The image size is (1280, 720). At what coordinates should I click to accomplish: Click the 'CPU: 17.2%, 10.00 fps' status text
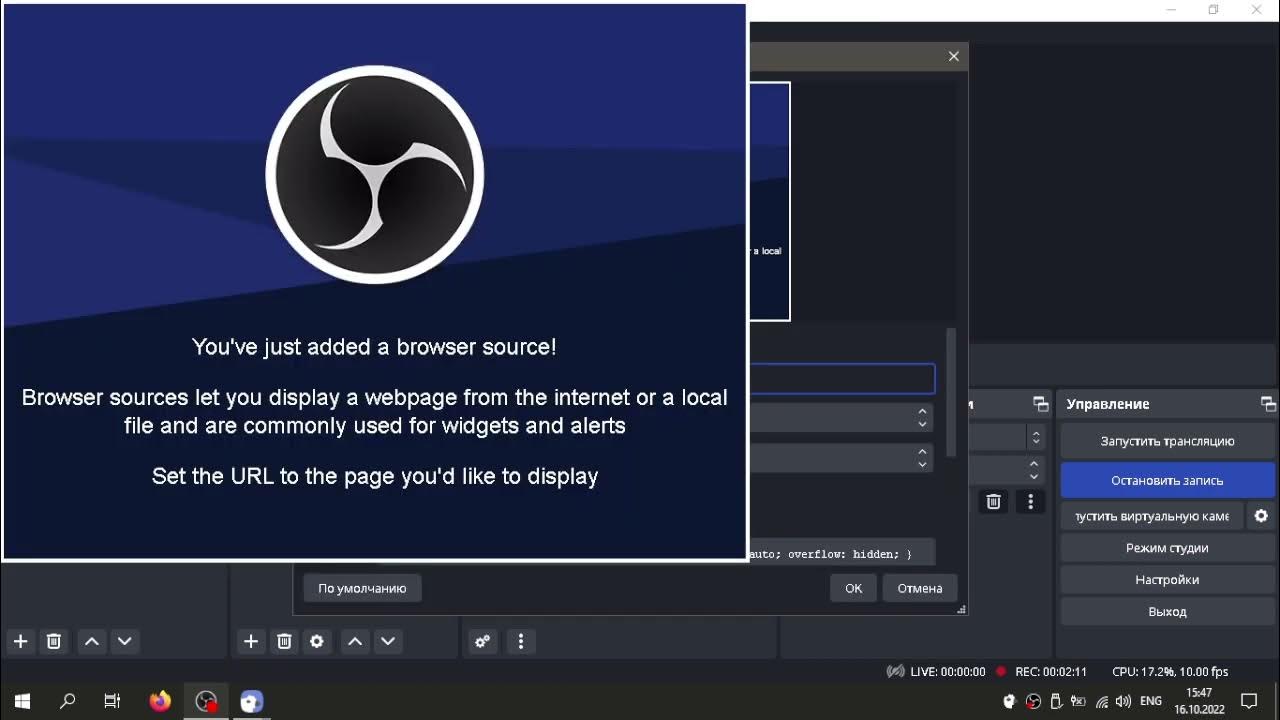pos(1170,672)
